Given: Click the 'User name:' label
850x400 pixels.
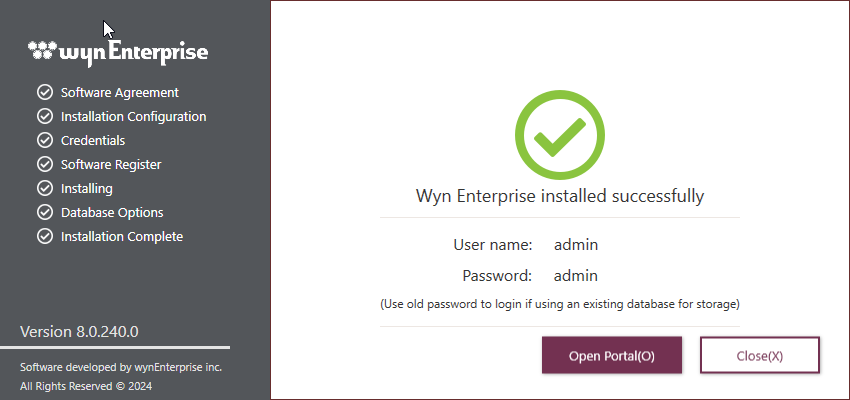Looking at the screenshot, I should (x=493, y=244).
